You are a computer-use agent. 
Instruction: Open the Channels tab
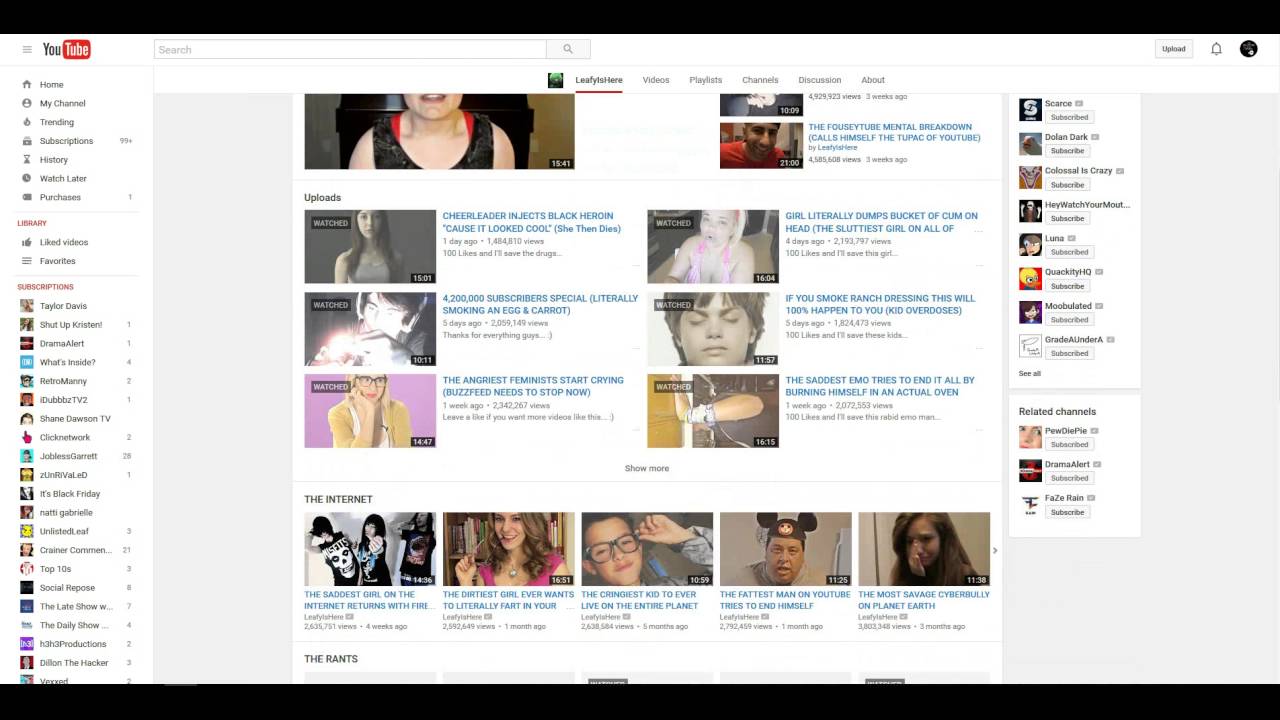(760, 80)
